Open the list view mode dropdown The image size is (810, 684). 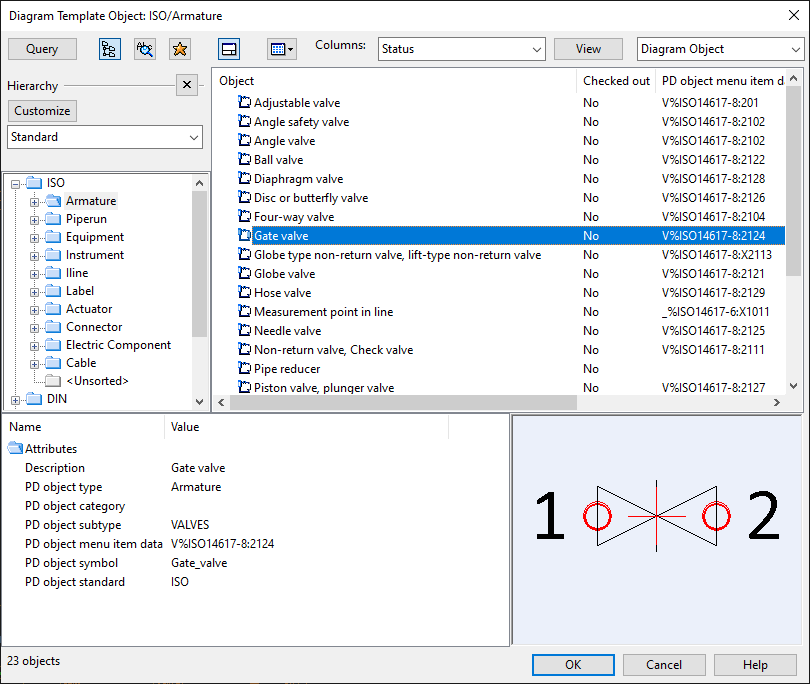pyautogui.click(x=282, y=49)
